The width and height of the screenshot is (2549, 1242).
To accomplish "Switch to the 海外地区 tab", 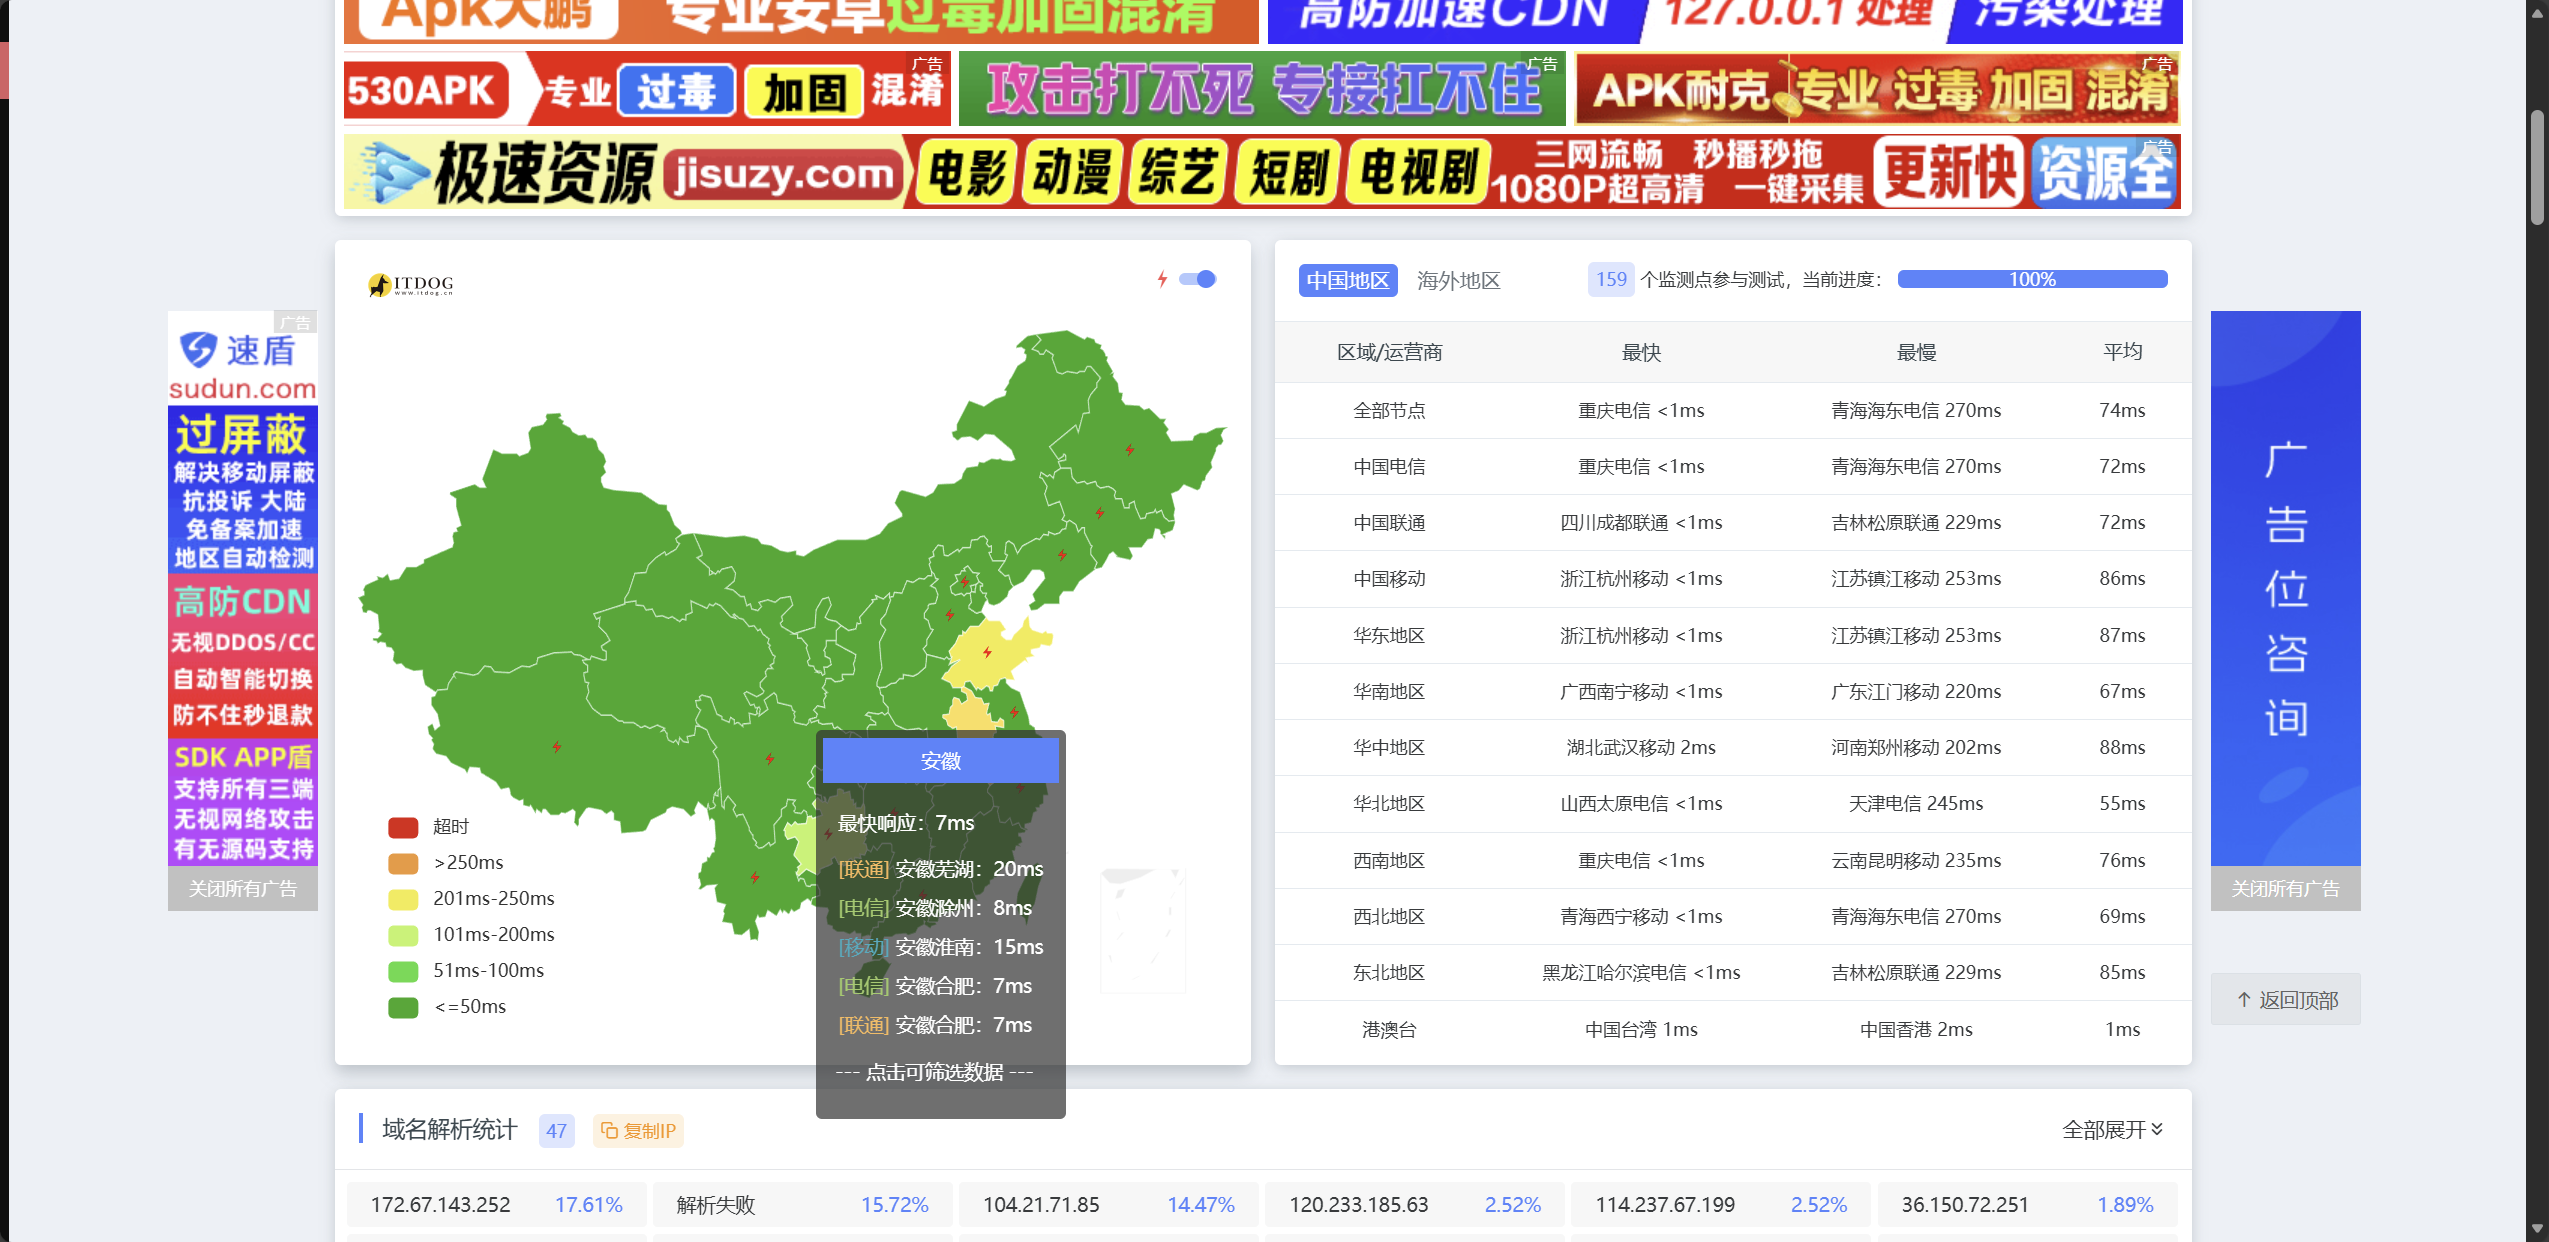I will tap(1458, 281).
